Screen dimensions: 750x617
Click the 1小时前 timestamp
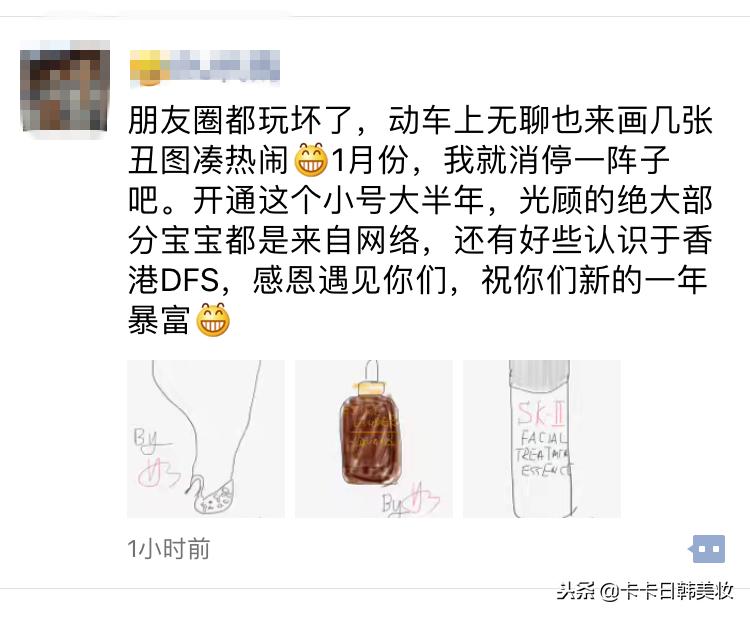[168, 549]
